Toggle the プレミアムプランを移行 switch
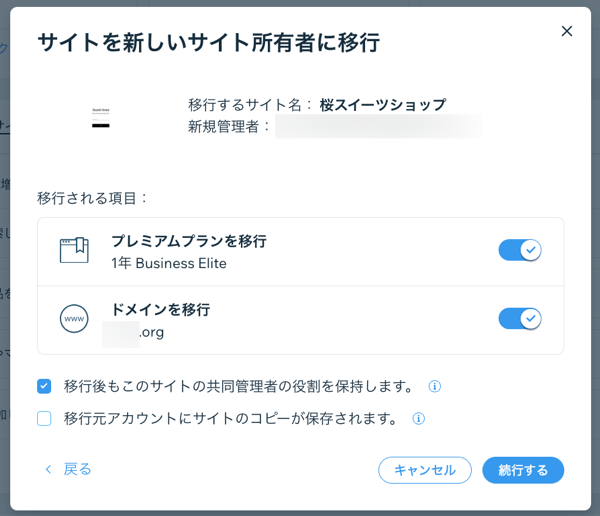 520,250
